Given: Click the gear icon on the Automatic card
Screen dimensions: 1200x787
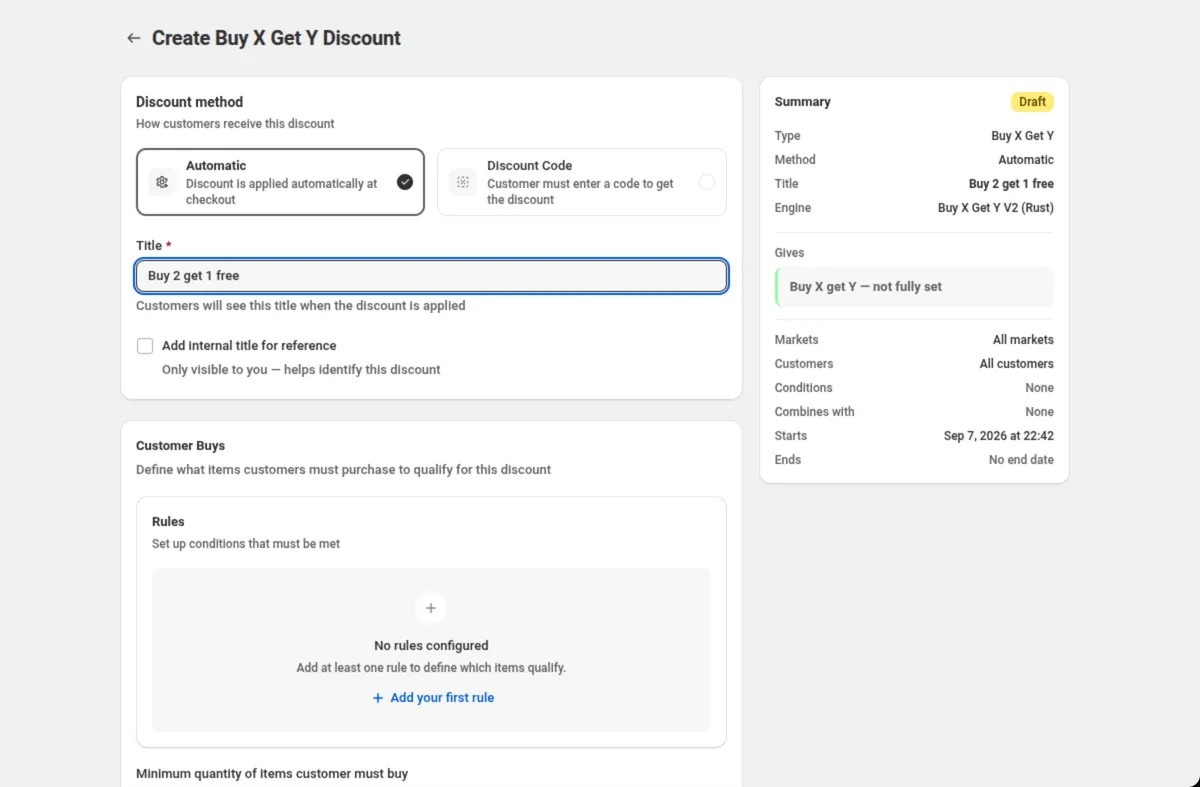Looking at the screenshot, I should click(x=162, y=182).
